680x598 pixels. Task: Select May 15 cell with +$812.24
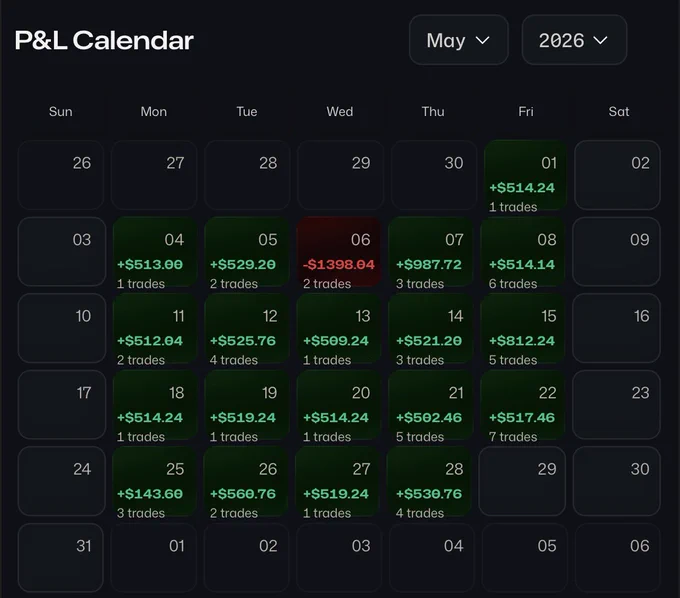(523, 328)
